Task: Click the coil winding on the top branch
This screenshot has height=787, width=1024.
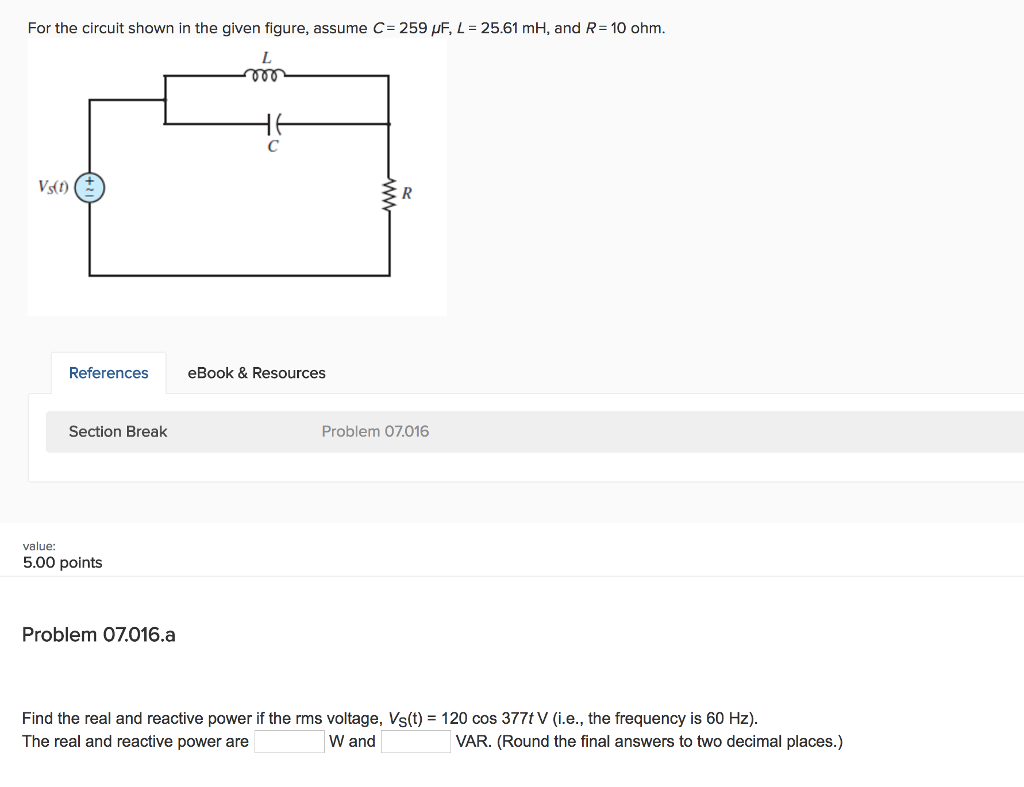Action: (x=263, y=75)
